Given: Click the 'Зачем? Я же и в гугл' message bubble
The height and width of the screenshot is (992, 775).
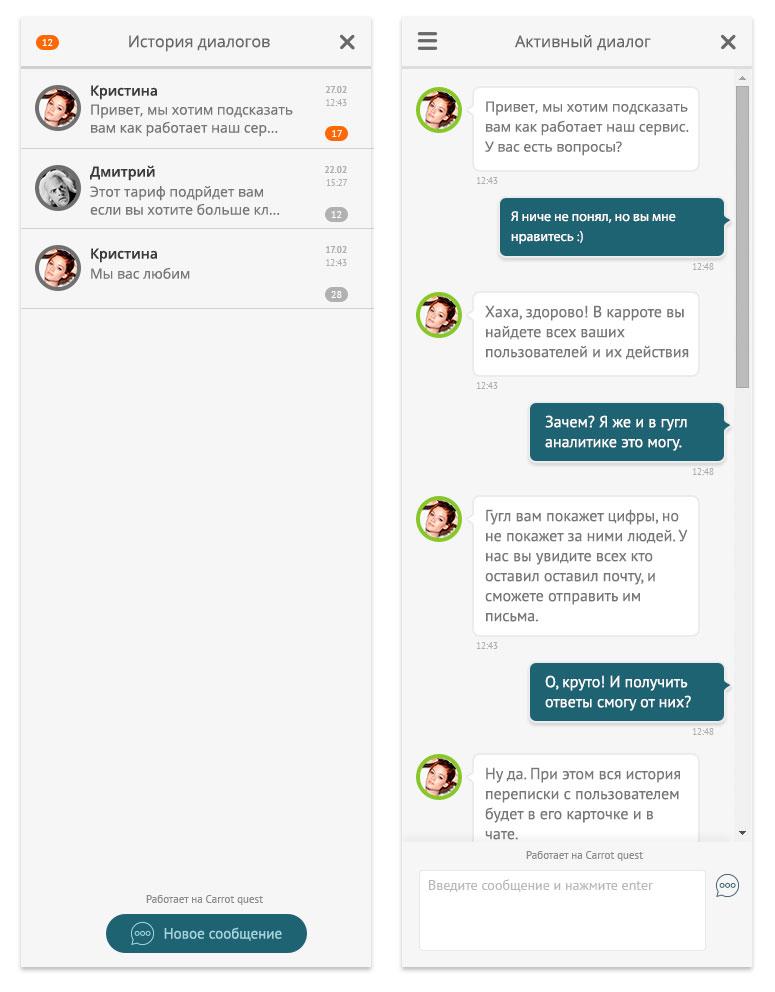Looking at the screenshot, I should [626, 432].
